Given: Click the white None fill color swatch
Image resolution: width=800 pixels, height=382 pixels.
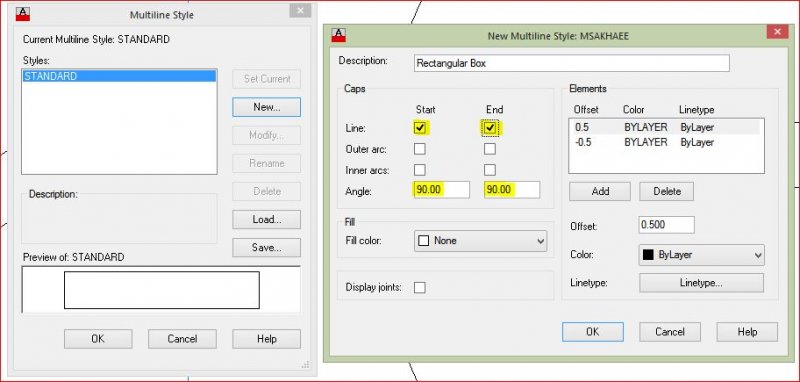Looking at the screenshot, I should pyautogui.click(x=423, y=241).
